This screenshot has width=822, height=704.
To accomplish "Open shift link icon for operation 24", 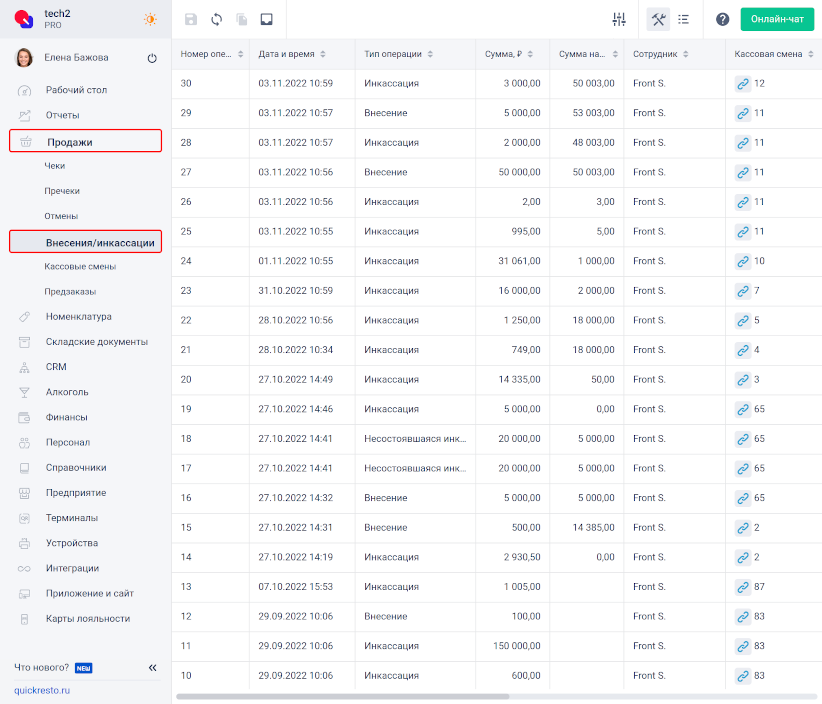I will click(742, 261).
